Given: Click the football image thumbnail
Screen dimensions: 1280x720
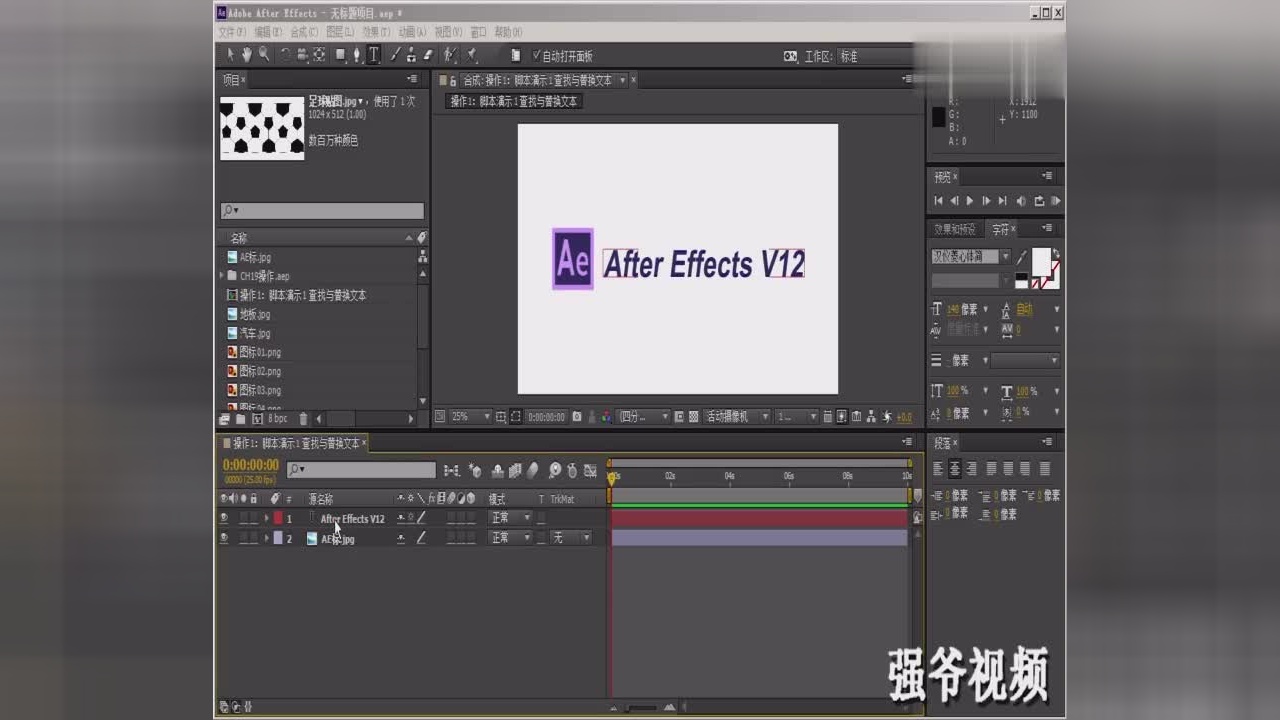Looking at the screenshot, I should pyautogui.click(x=262, y=128).
